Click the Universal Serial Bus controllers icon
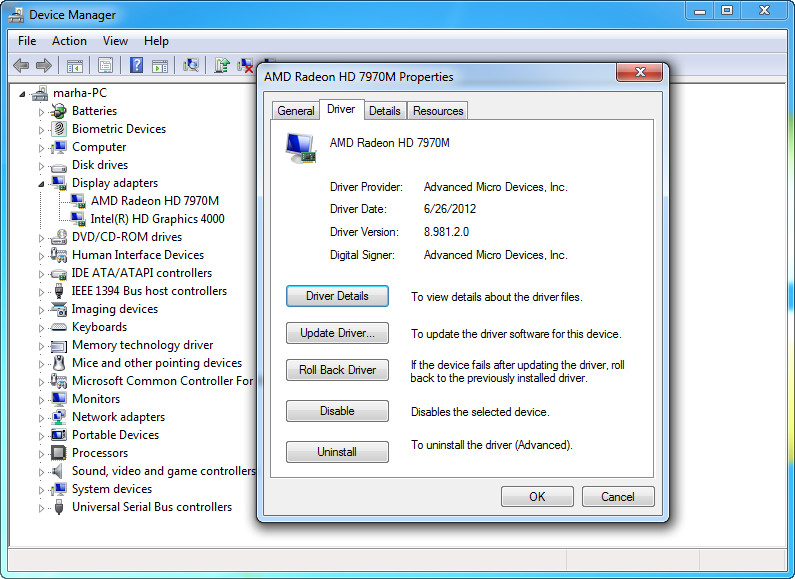The width and height of the screenshot is (795, 579). pos(59,507)
